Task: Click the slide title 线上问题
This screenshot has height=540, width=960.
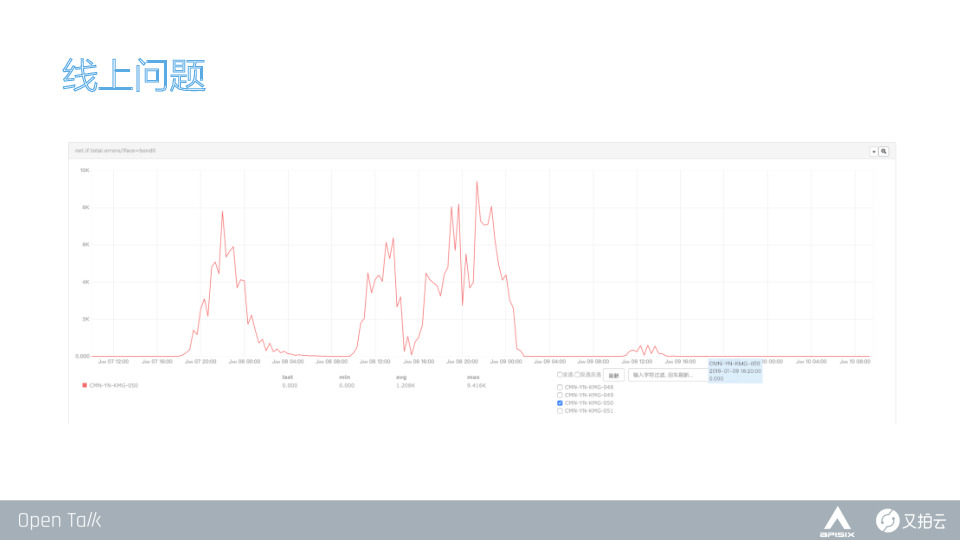Action: [x=133, y=75]
